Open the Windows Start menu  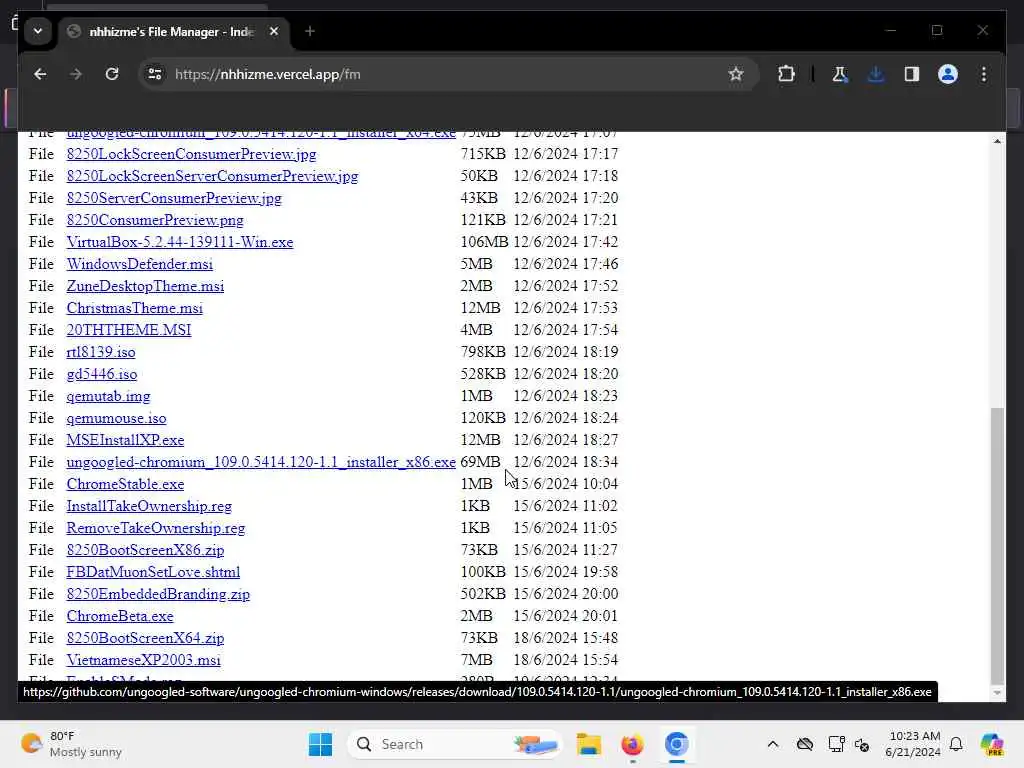tap(320, 744)
